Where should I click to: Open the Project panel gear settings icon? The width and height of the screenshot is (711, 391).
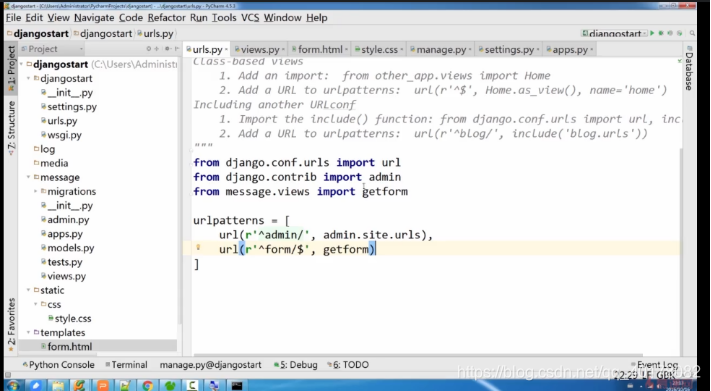tap(167, 49)
